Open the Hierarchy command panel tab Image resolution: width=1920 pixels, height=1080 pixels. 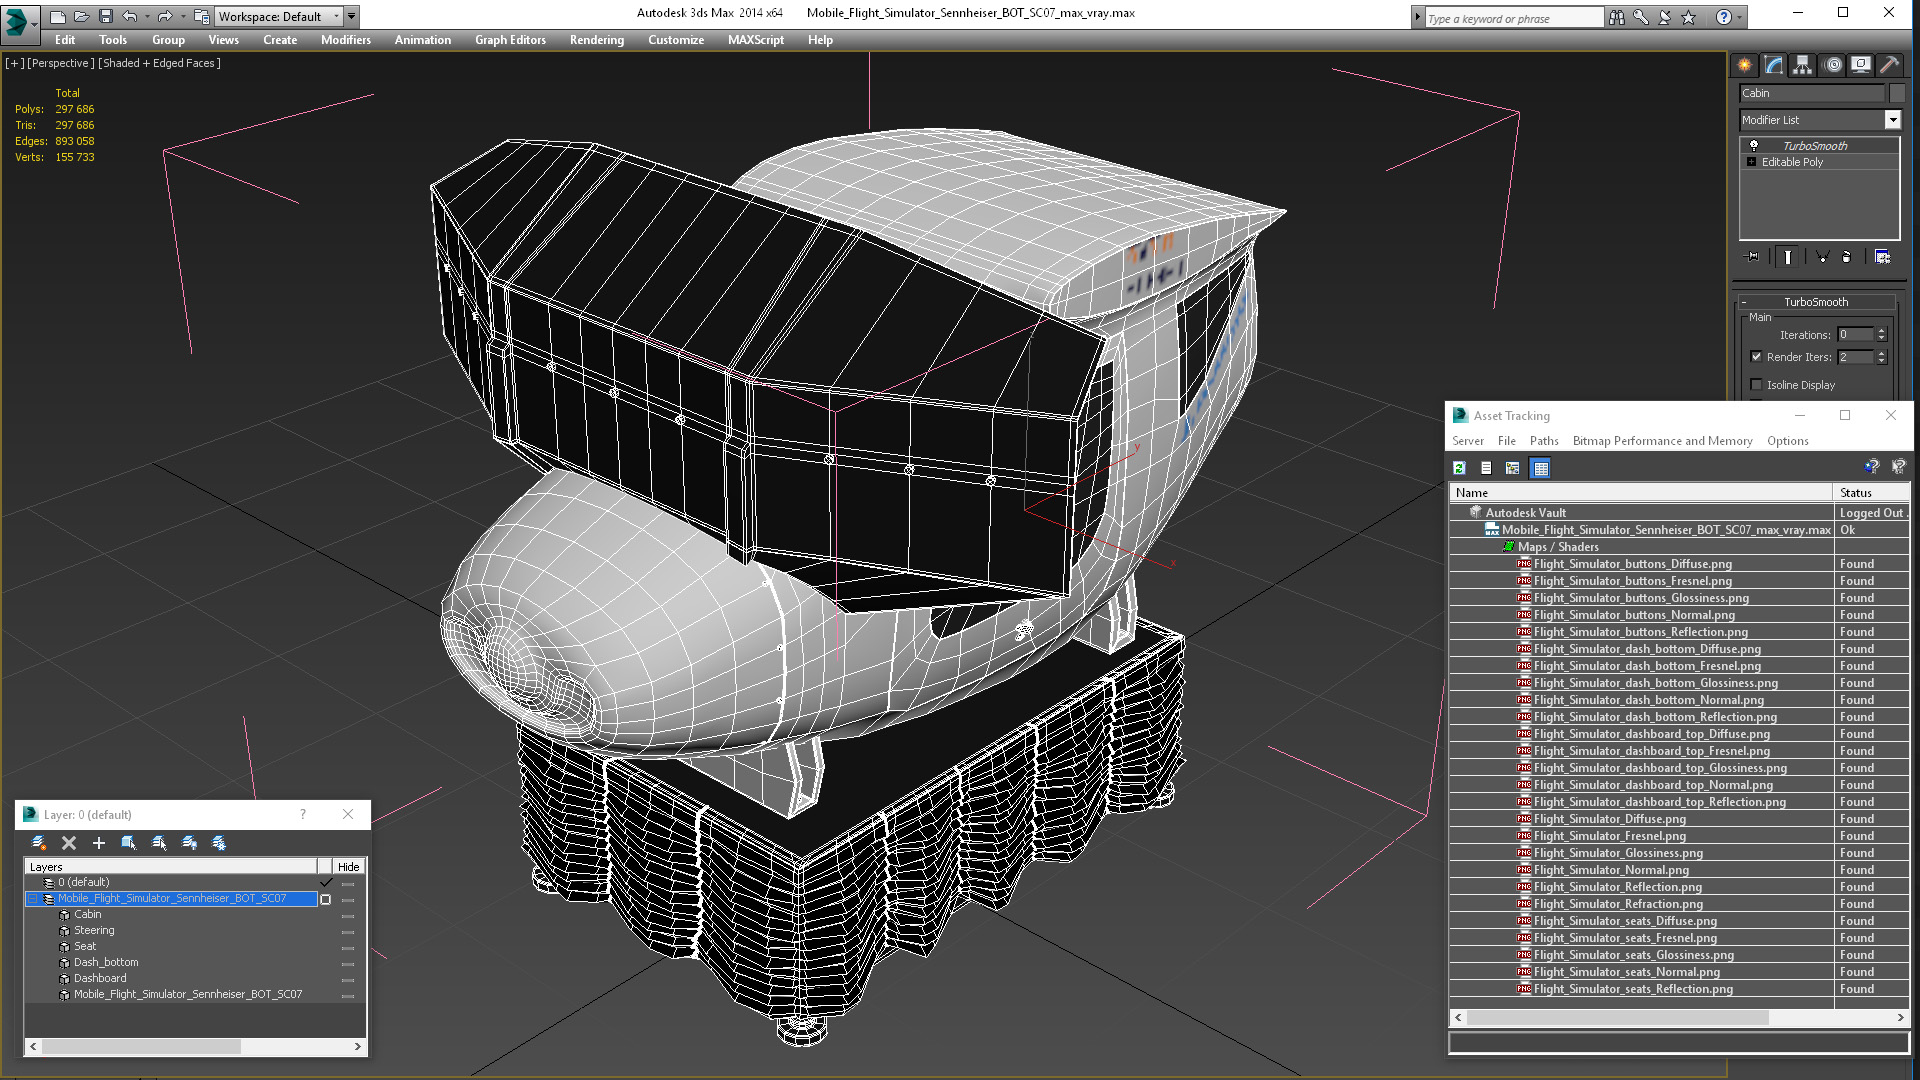[x=1802, y=65]
